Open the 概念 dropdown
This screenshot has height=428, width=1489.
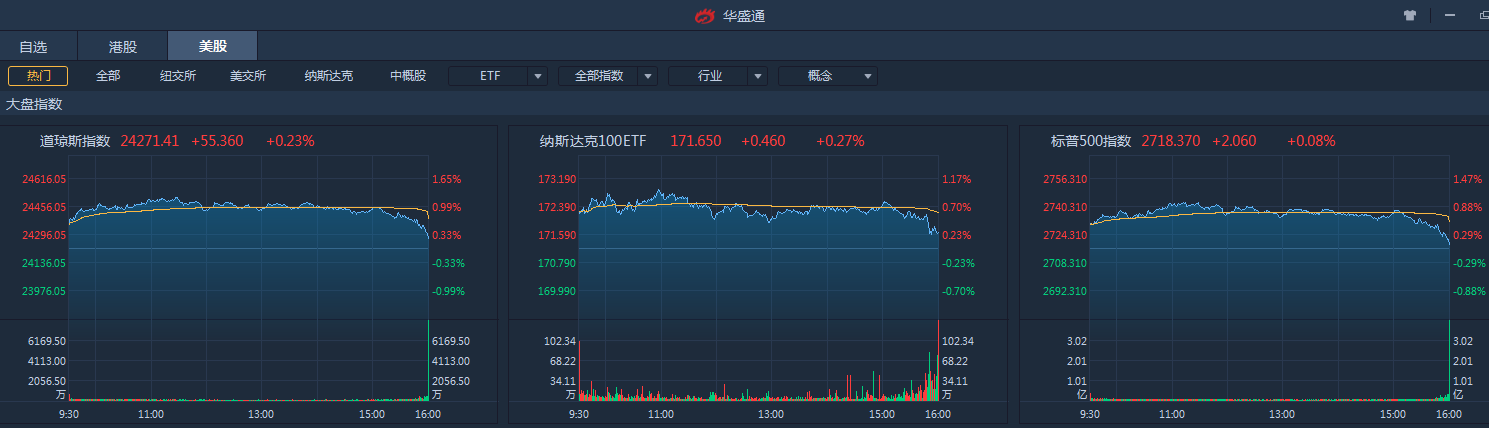(x=828, y=76)
